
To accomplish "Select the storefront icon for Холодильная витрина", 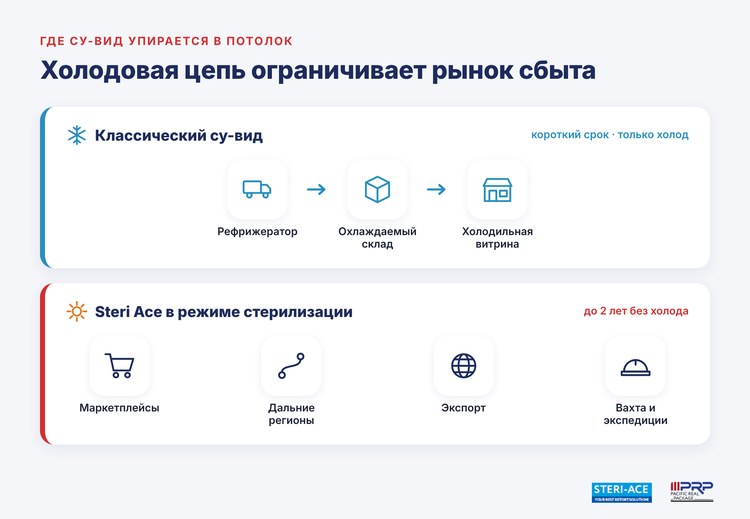I will (497, 190).
